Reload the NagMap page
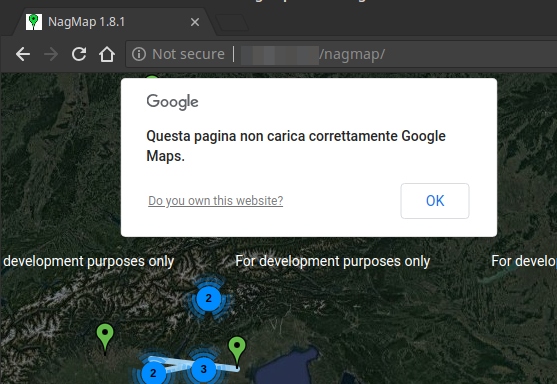 point(79,54)
